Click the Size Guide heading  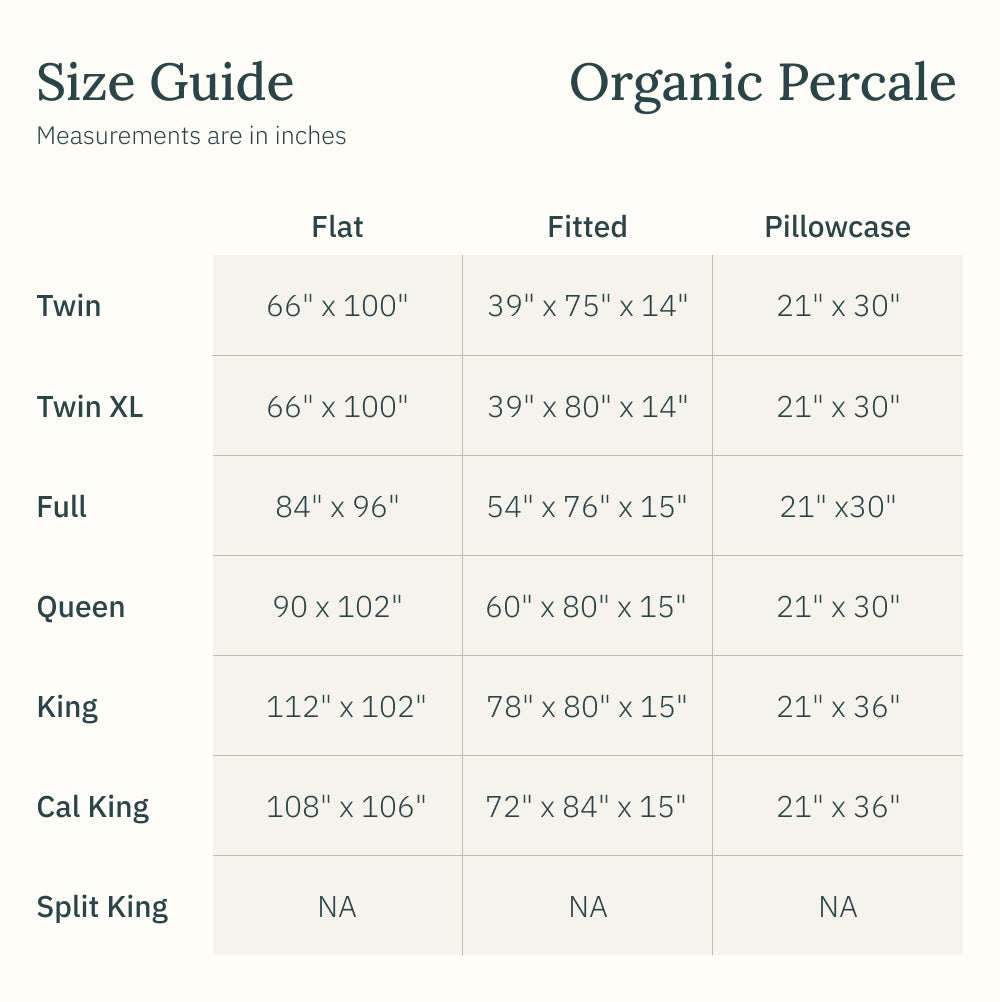[165, 83]
